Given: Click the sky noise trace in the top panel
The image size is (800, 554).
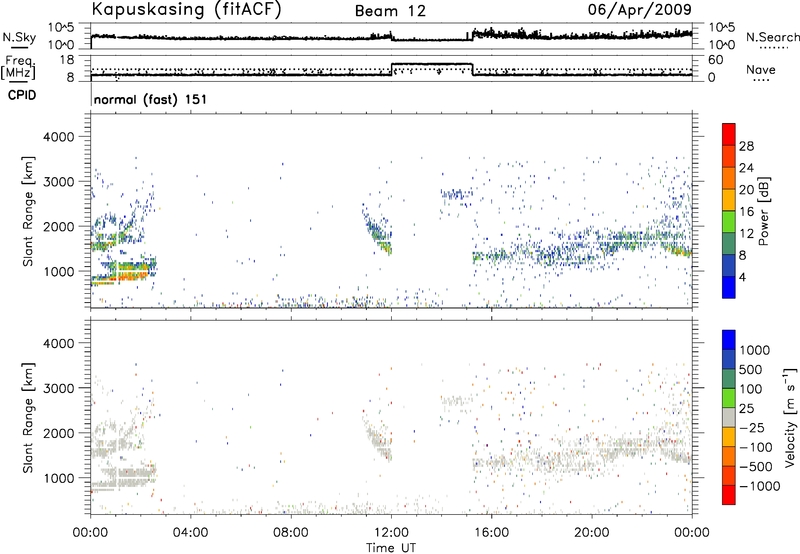Looking at the screenshot, I should coord(391,37).
